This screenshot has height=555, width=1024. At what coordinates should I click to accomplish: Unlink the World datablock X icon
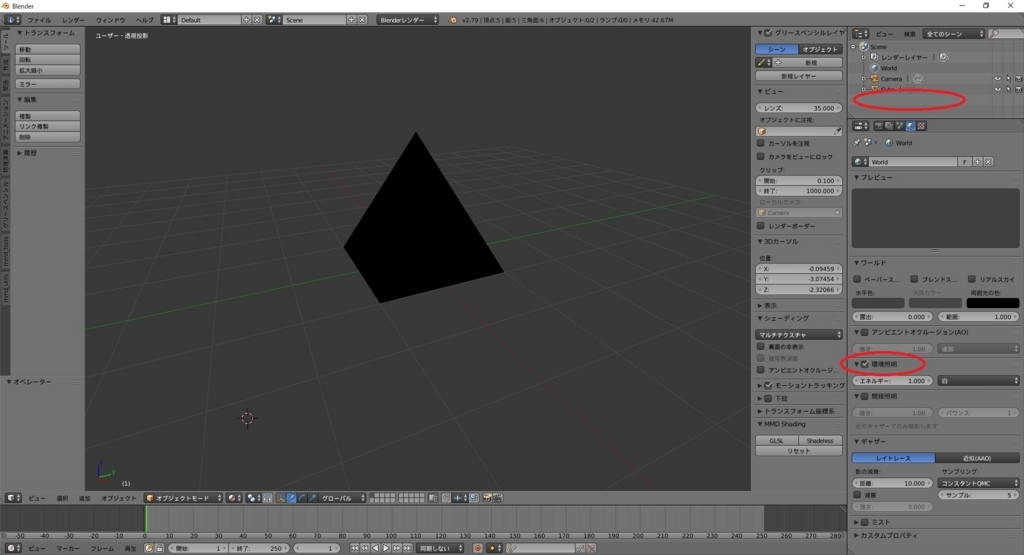(988, 162)
